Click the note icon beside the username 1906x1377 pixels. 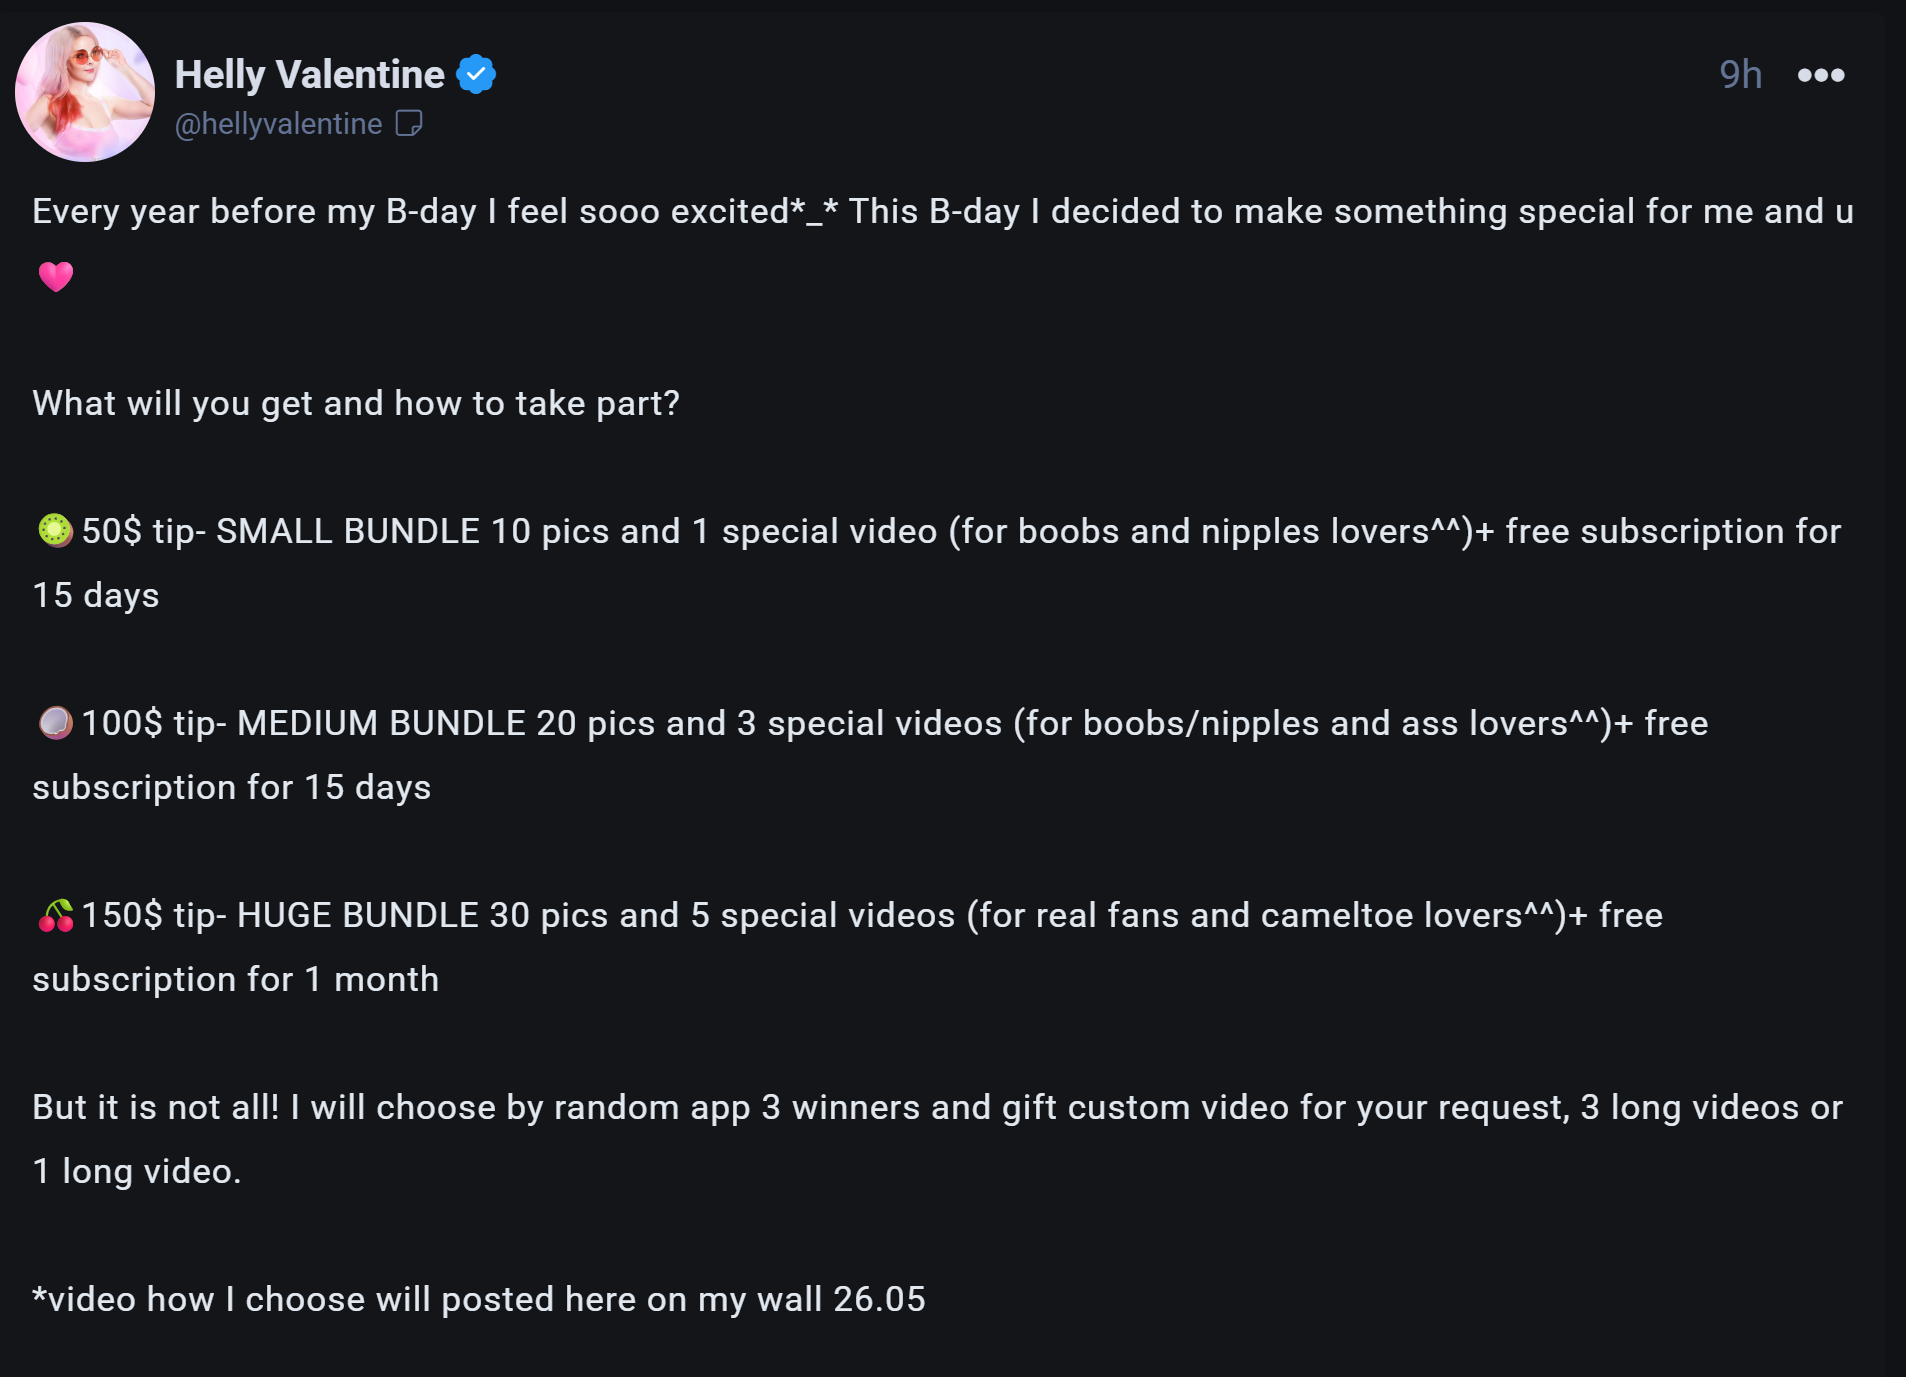pyautogui.click(x=409, y=123)
